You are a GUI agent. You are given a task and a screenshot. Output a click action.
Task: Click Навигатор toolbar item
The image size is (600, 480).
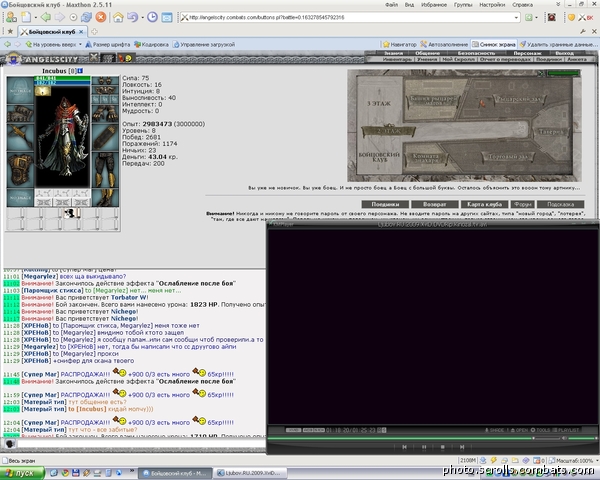tap(399, 44)
